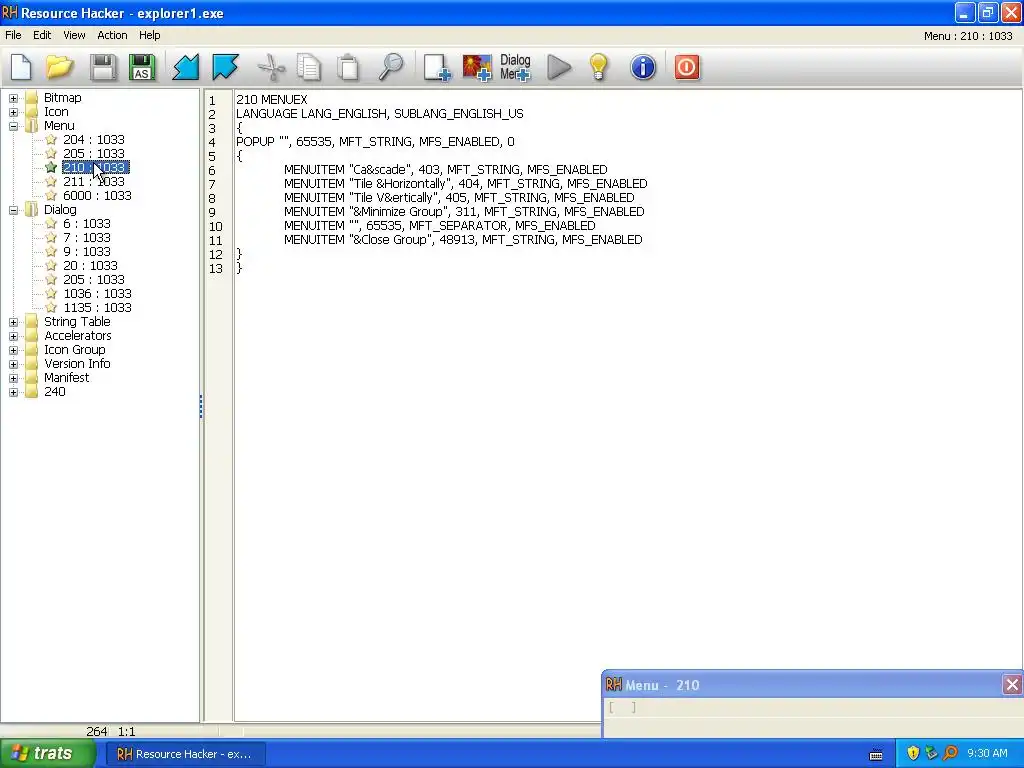Click the Paste clipboard icon

(348, 67)
